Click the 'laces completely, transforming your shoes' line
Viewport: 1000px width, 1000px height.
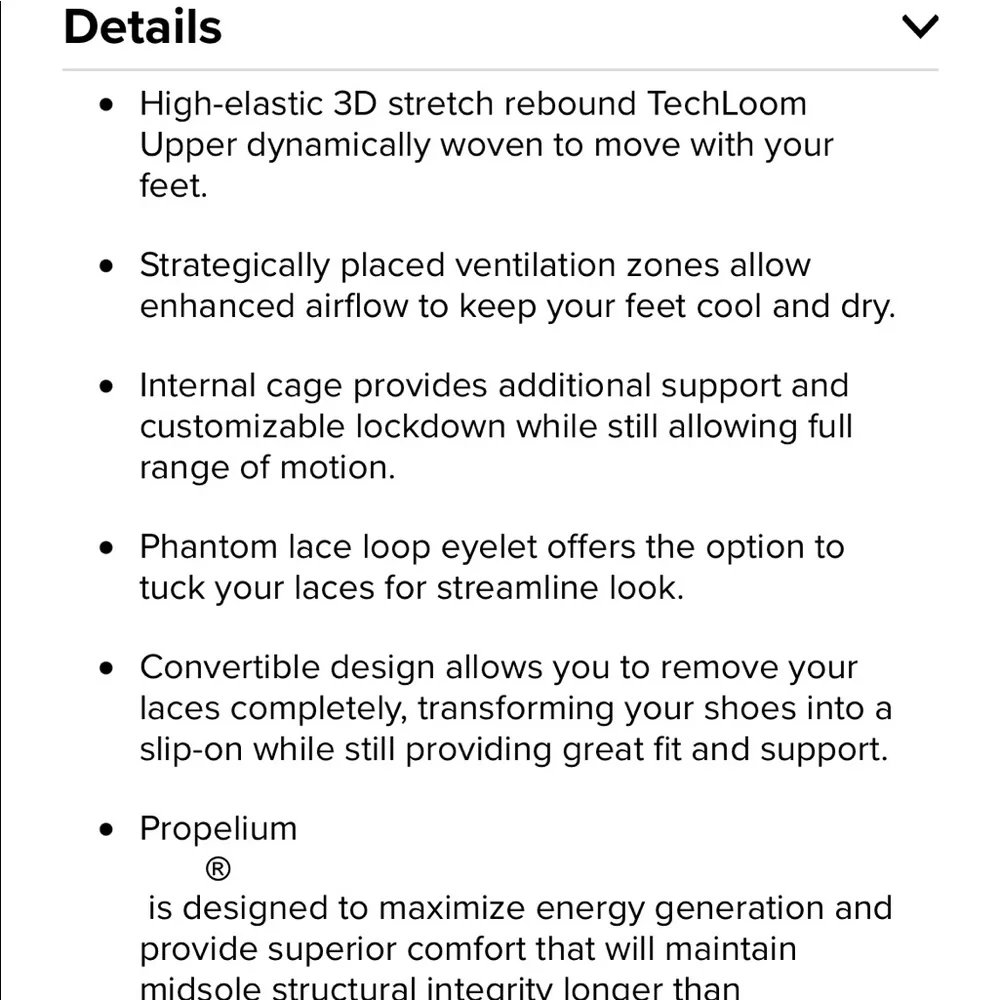click(515, 709)
